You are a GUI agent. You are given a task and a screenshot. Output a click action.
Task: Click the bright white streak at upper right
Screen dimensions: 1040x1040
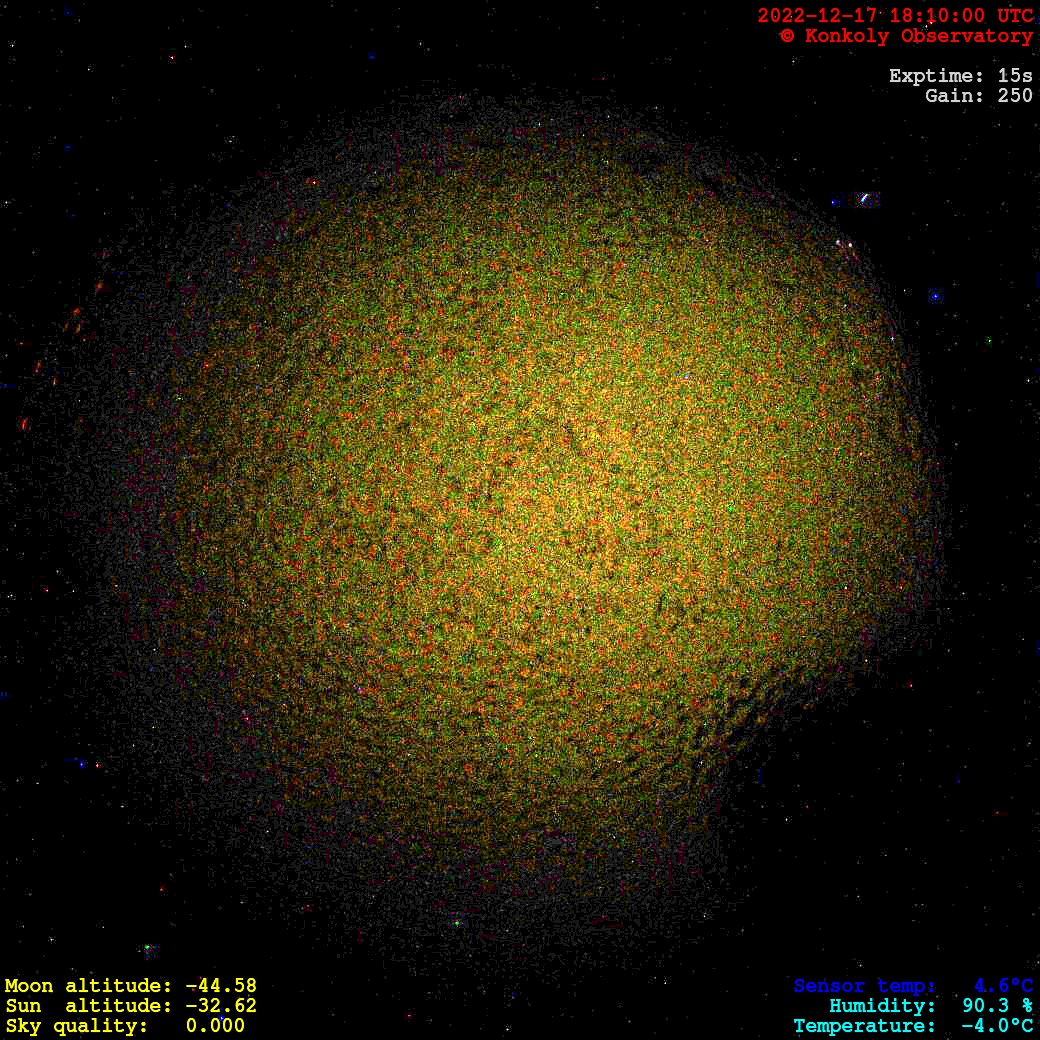tap(864, 199)
